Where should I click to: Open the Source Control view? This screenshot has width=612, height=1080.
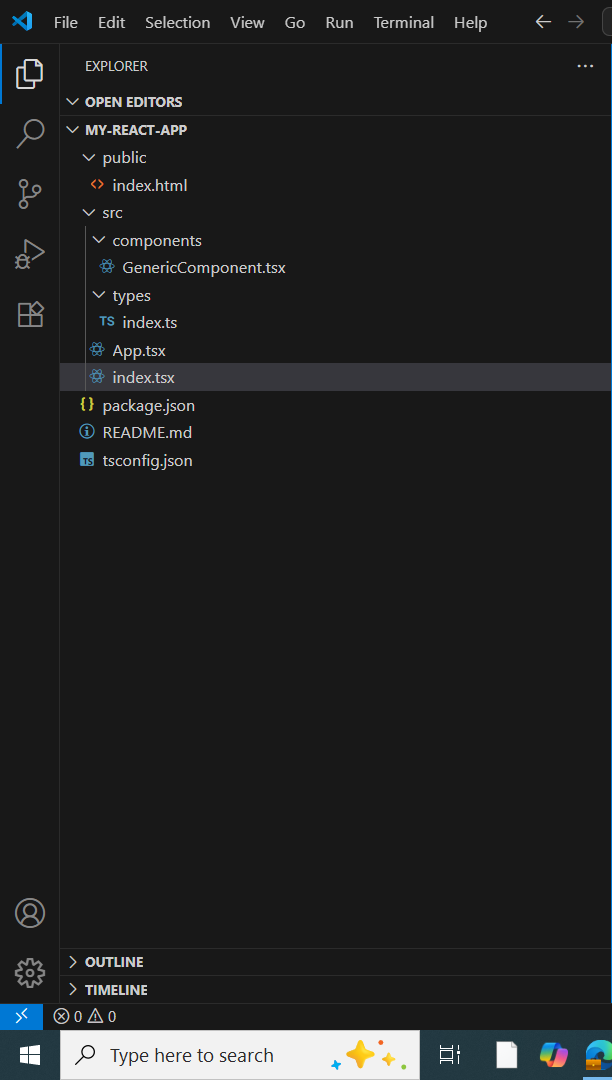pyautogui.click(x=30, y=194)
